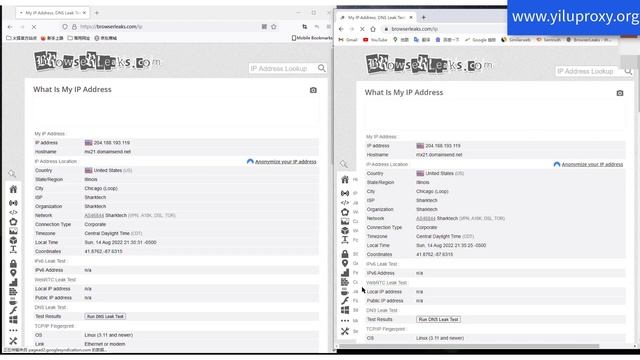Viewport: 640px width, 360px height.
Task: Click the Windows-logo icon in left window sidebar
Action: tap(13, 320)
